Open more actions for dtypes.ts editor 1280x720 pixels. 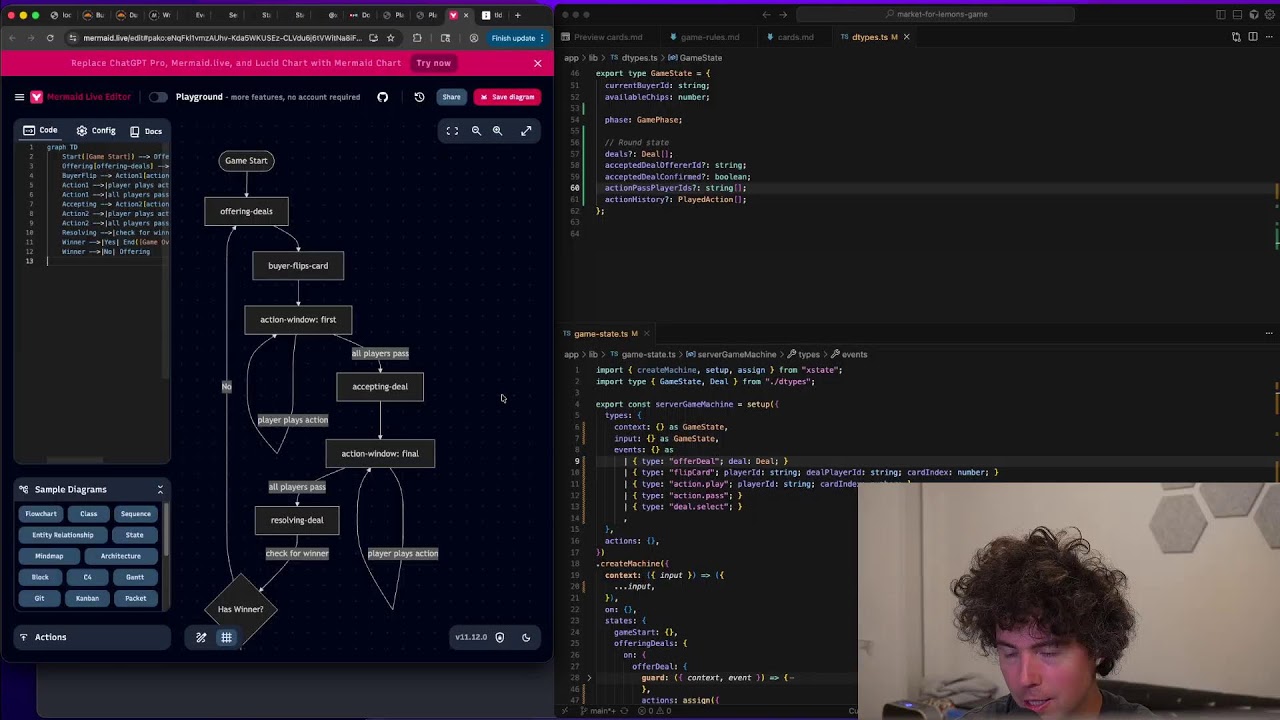pos(1268,37)
